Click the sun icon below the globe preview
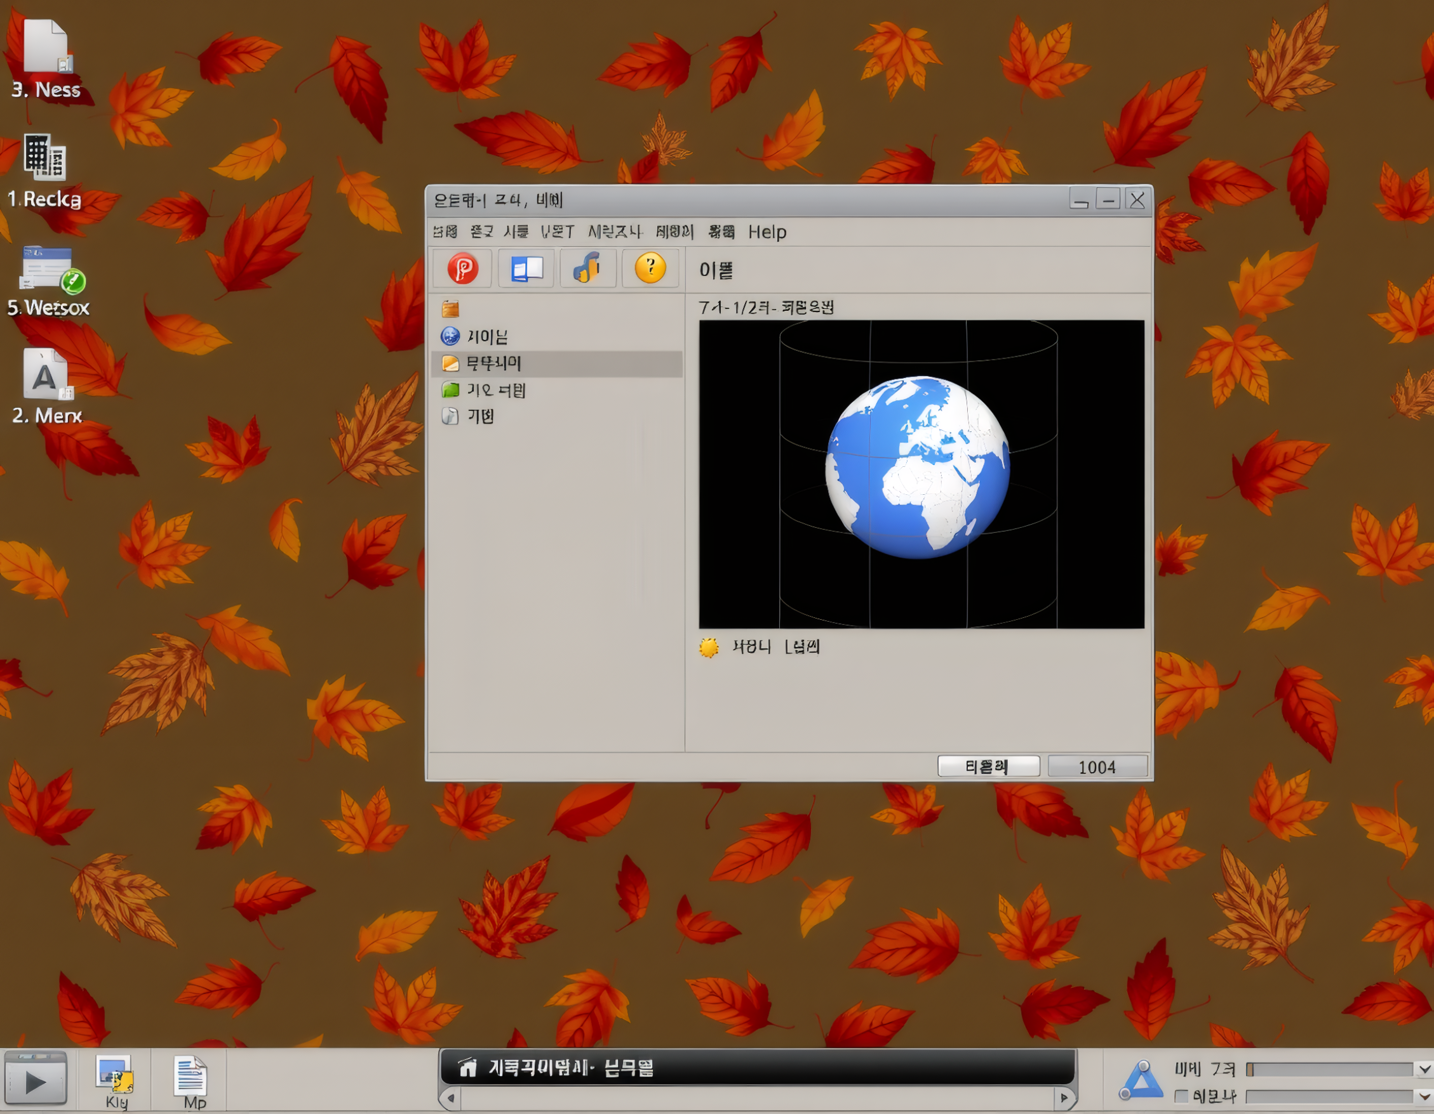 coord(709,647)
